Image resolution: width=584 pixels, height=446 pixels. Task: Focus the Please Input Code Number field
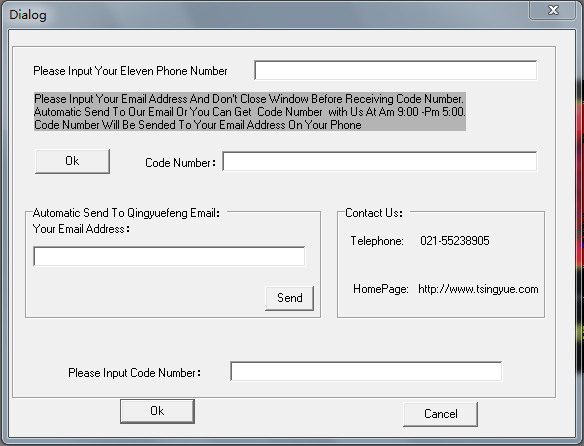(x=366, y=371)
